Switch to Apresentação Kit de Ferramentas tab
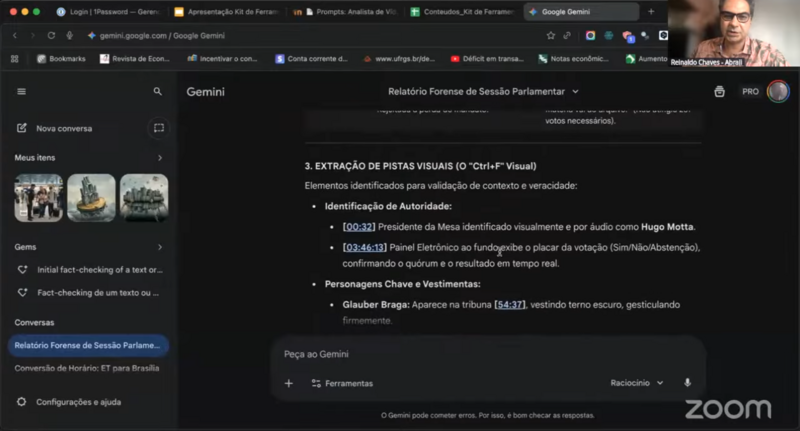The width and height of the screenshot is (800, 431). [x=227, y=12]
